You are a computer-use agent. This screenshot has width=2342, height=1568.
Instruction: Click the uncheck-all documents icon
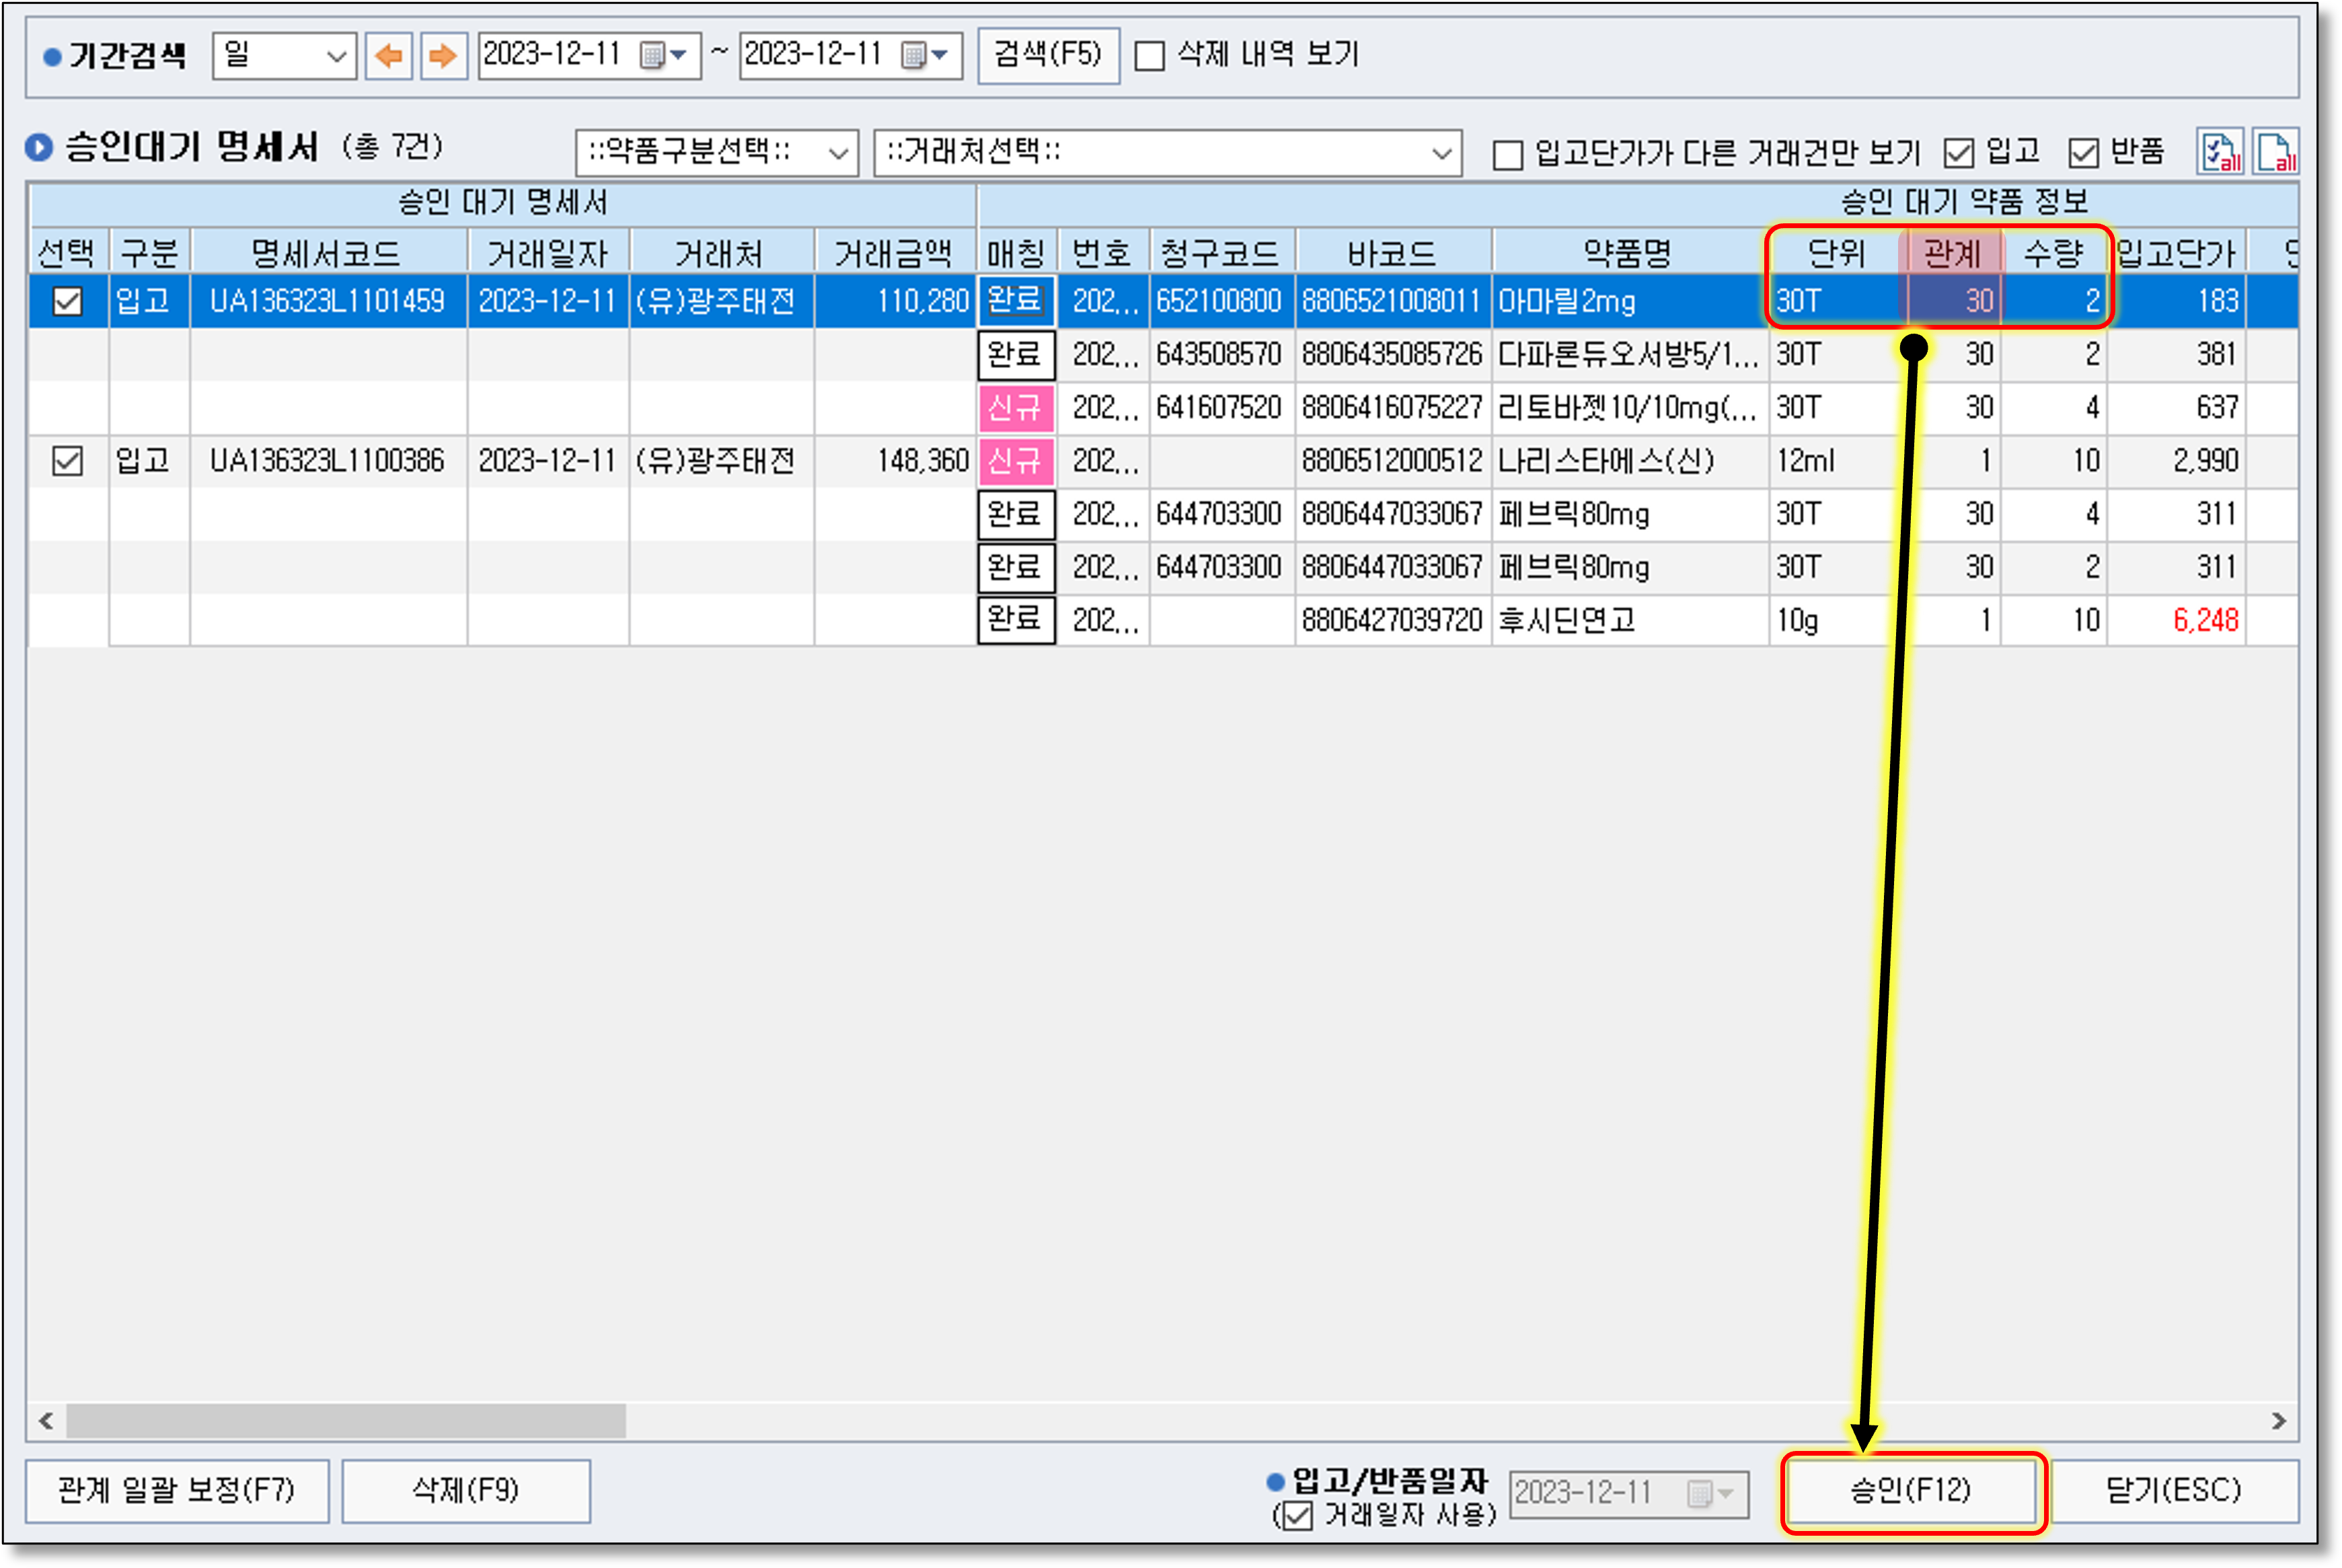(2276, 152)
